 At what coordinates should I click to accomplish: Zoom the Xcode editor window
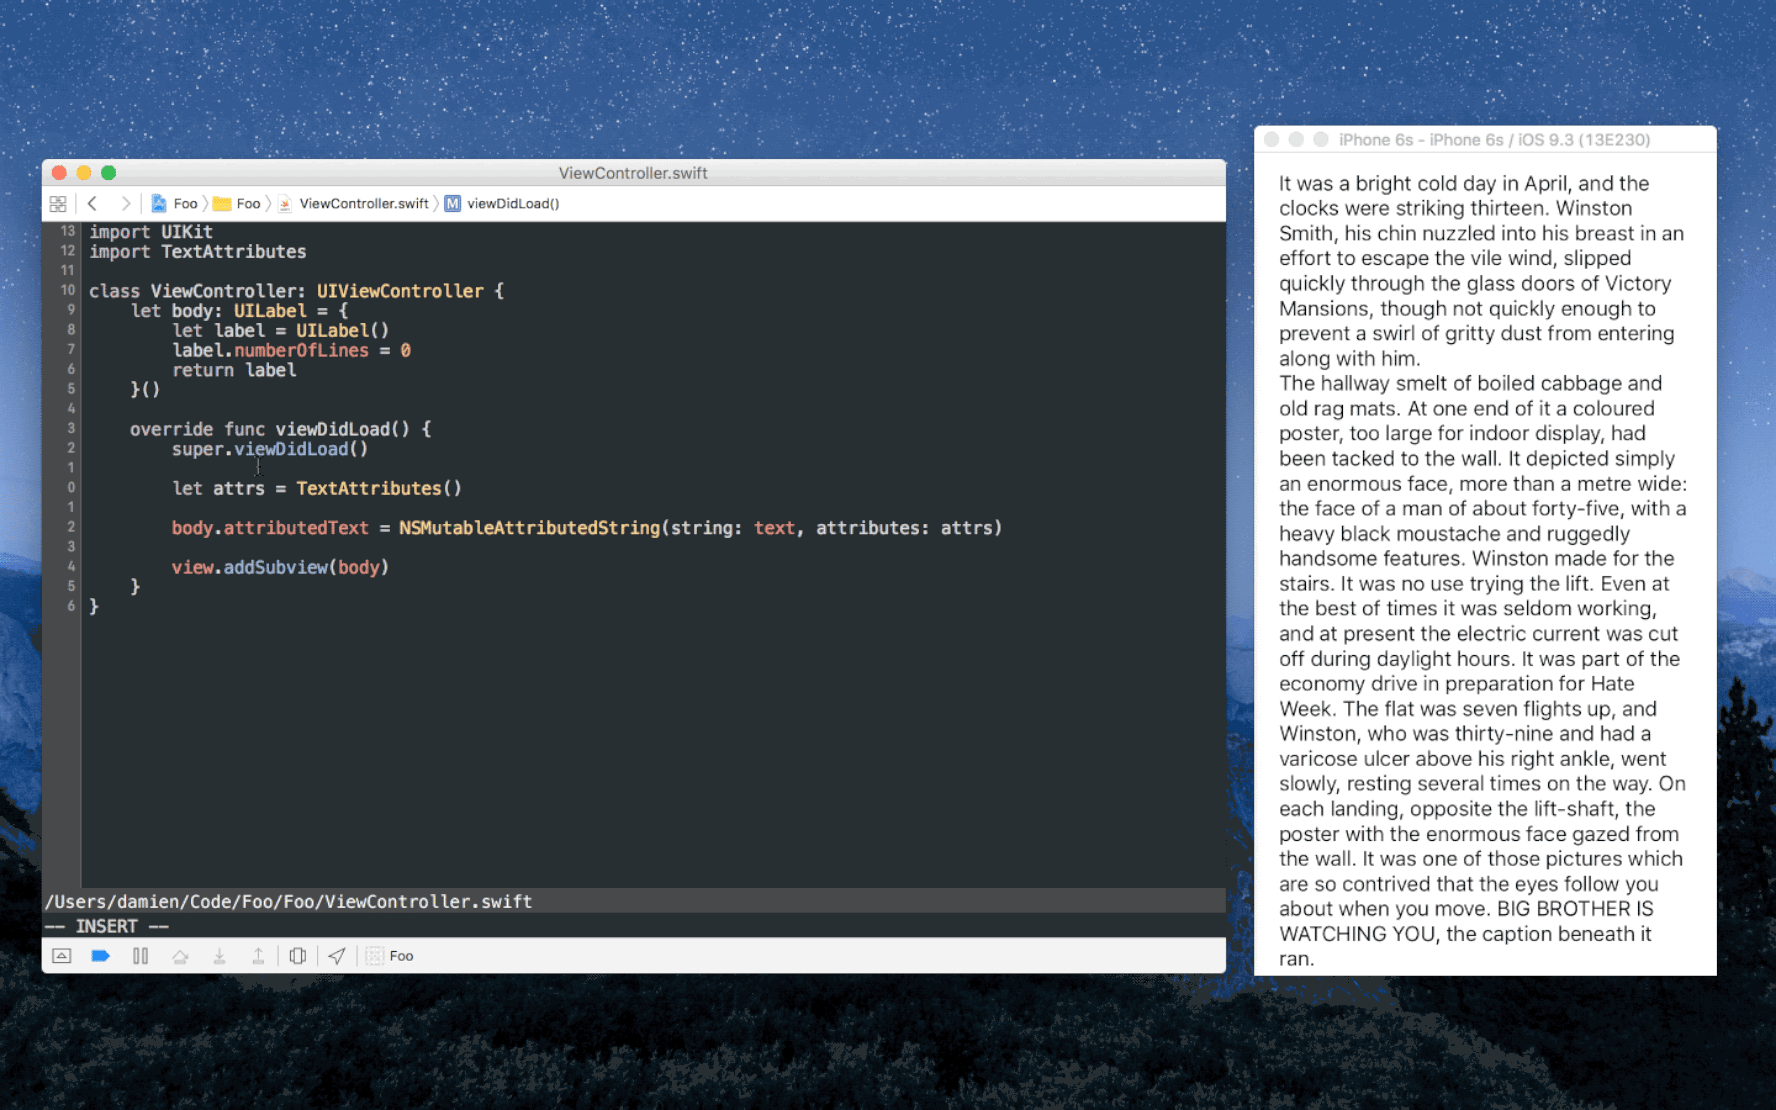point(109,173)
